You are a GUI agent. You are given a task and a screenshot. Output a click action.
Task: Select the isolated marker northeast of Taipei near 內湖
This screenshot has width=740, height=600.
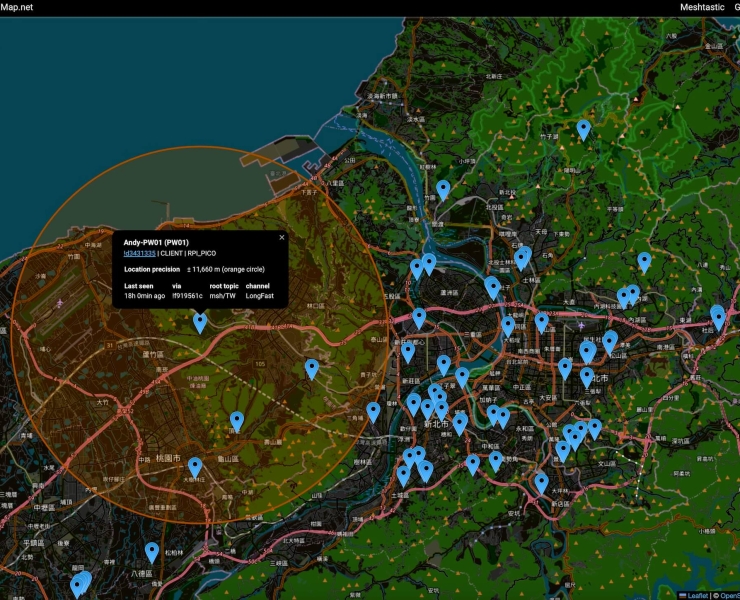click(x=644, y=262)
